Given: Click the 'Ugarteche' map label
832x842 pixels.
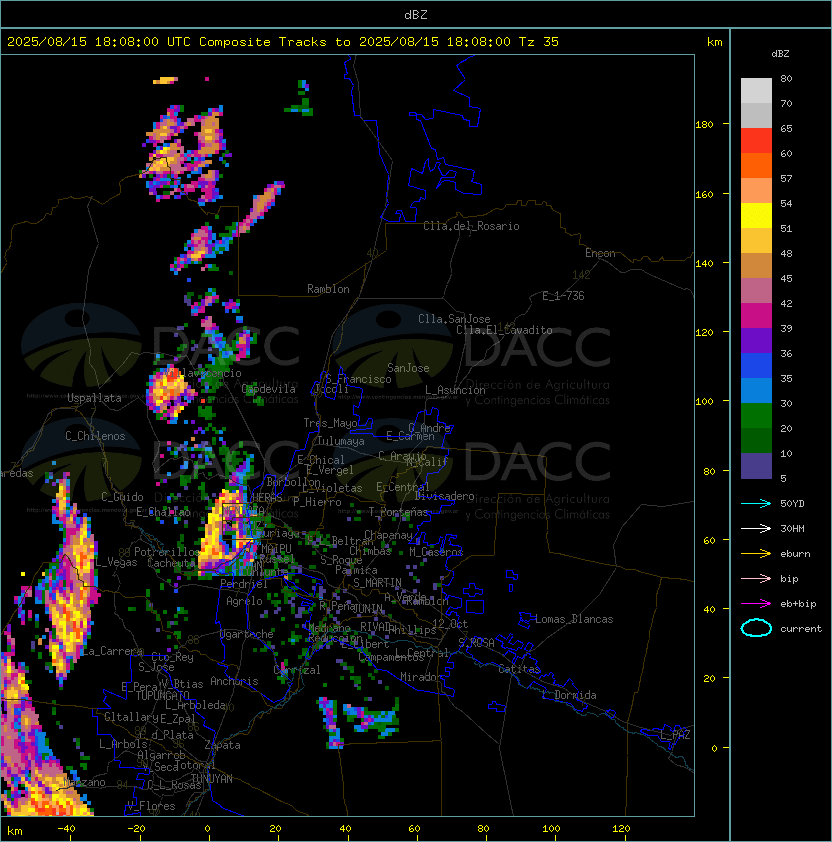Looking at the screenshot, I should coord(247,634).
